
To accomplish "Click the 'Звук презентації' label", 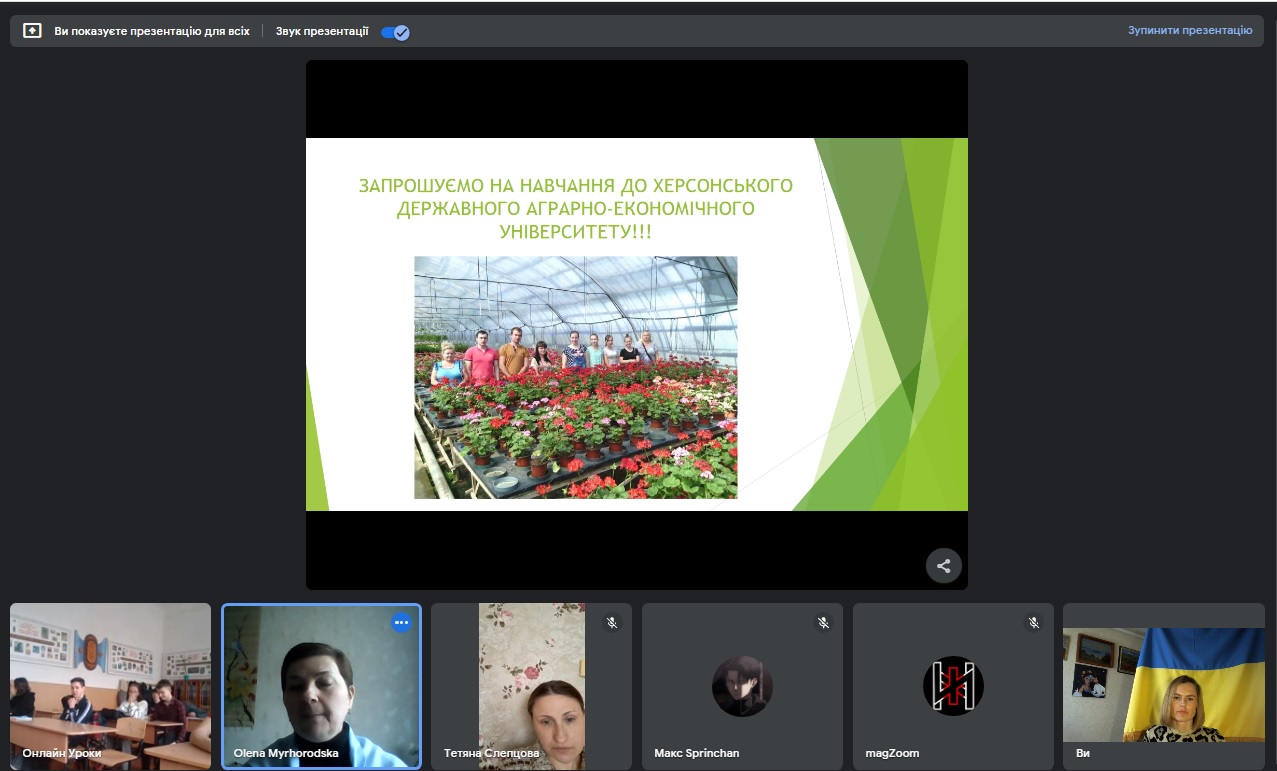I will 322,31.
